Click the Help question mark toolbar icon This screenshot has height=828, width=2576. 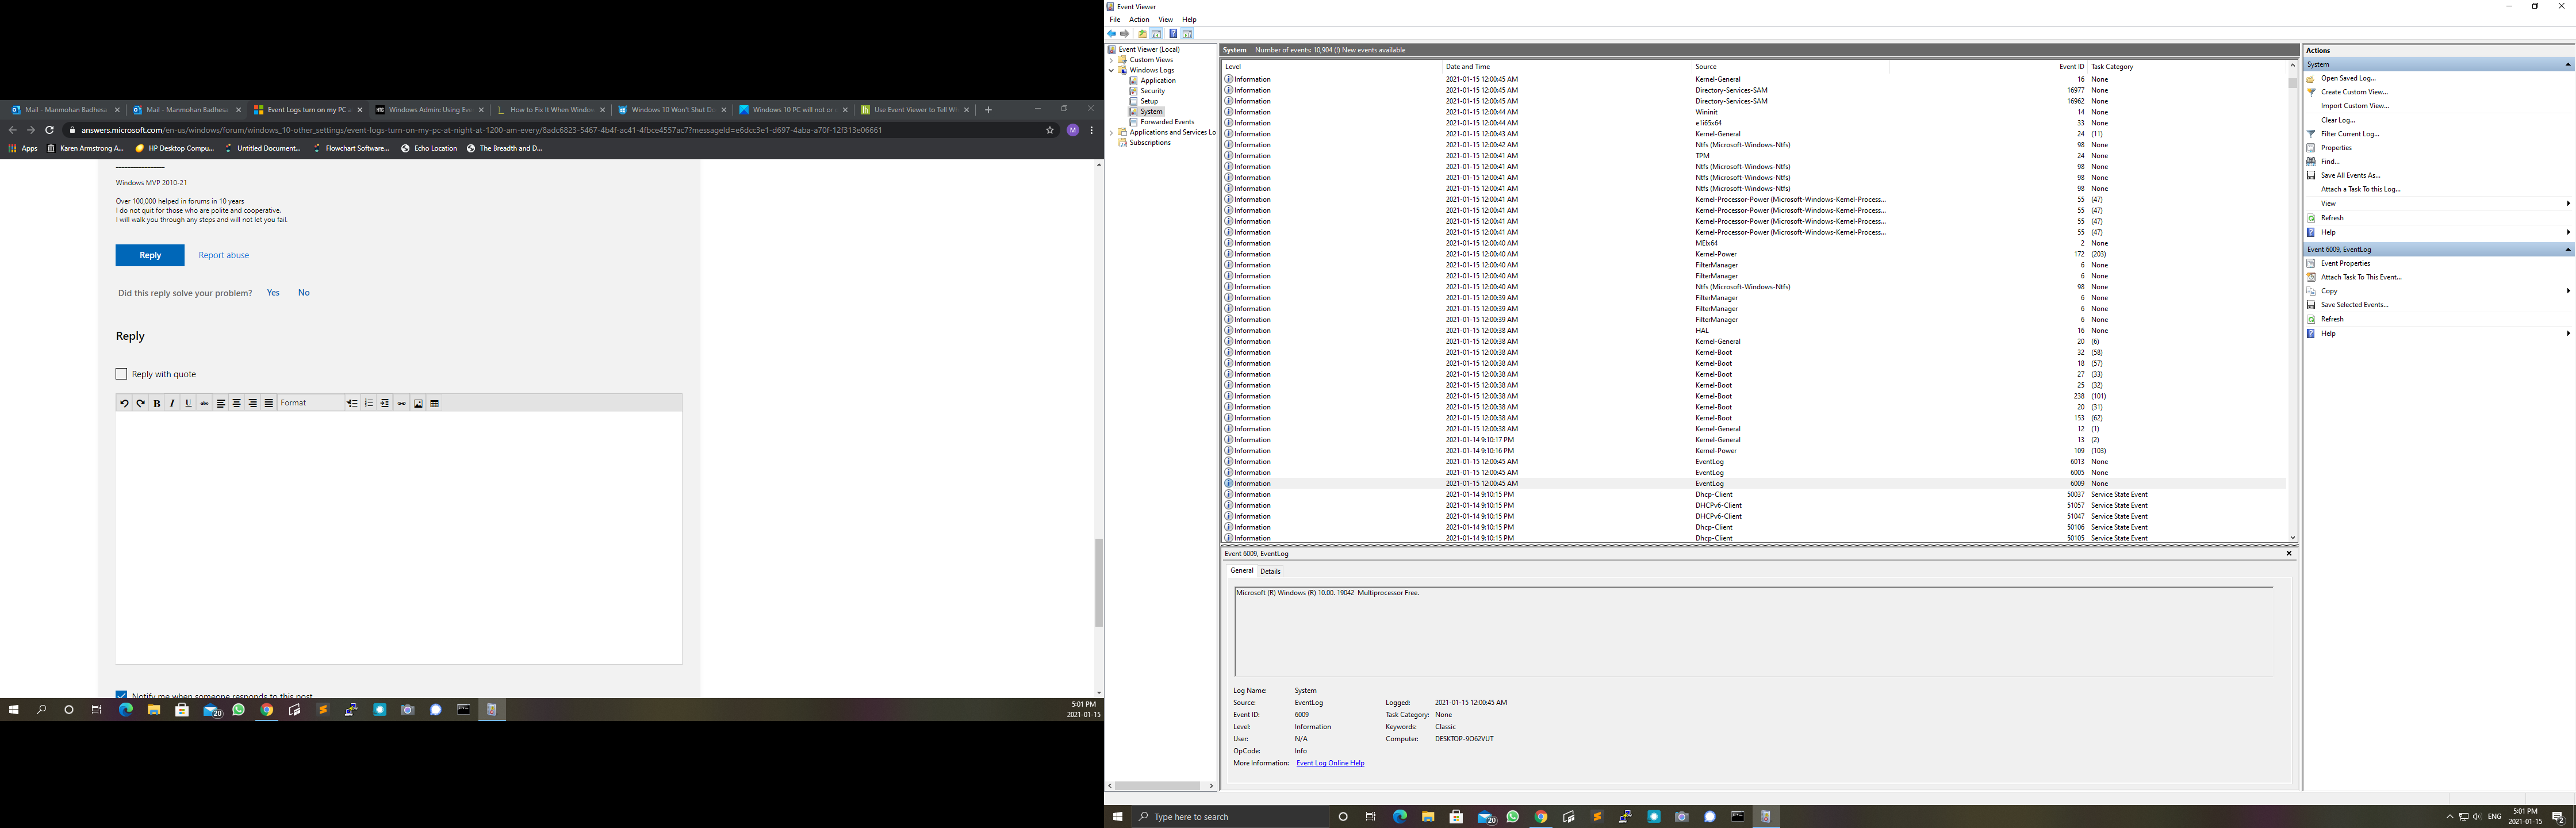tap(1173, 34)
